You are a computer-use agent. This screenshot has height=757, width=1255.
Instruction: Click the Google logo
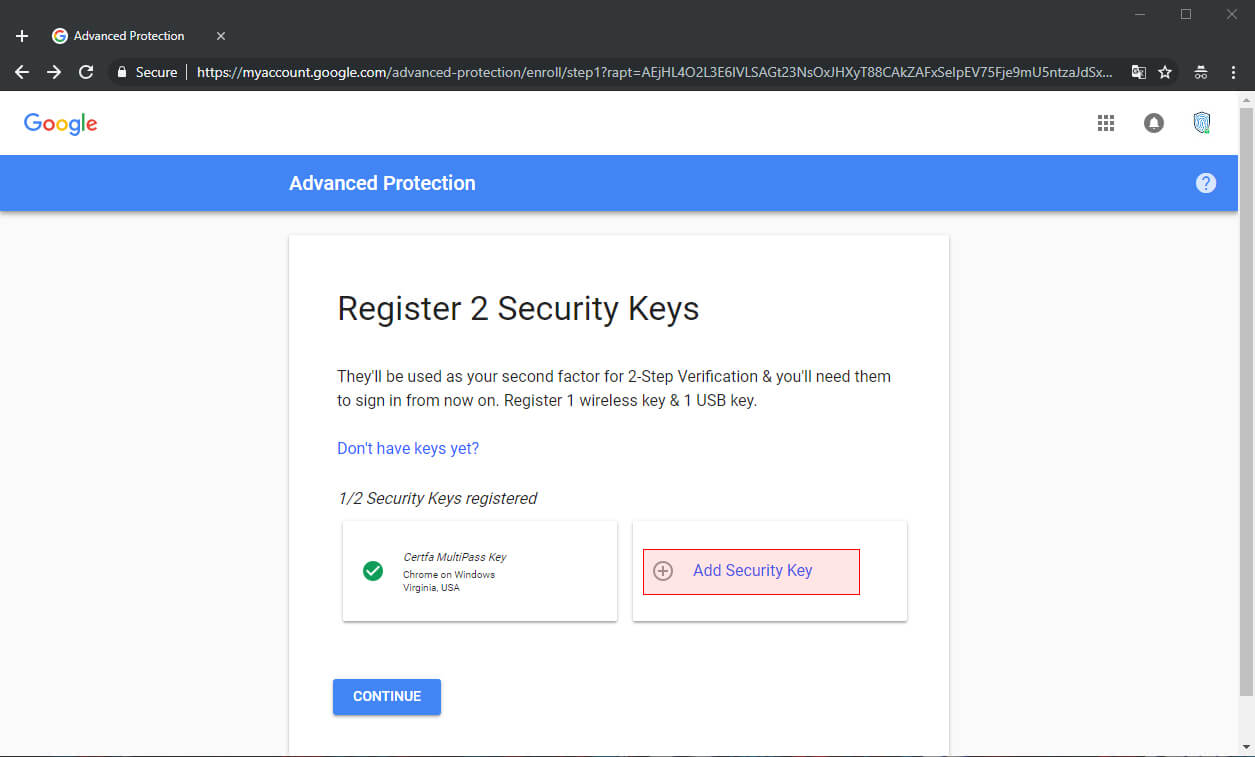point(60,123)
